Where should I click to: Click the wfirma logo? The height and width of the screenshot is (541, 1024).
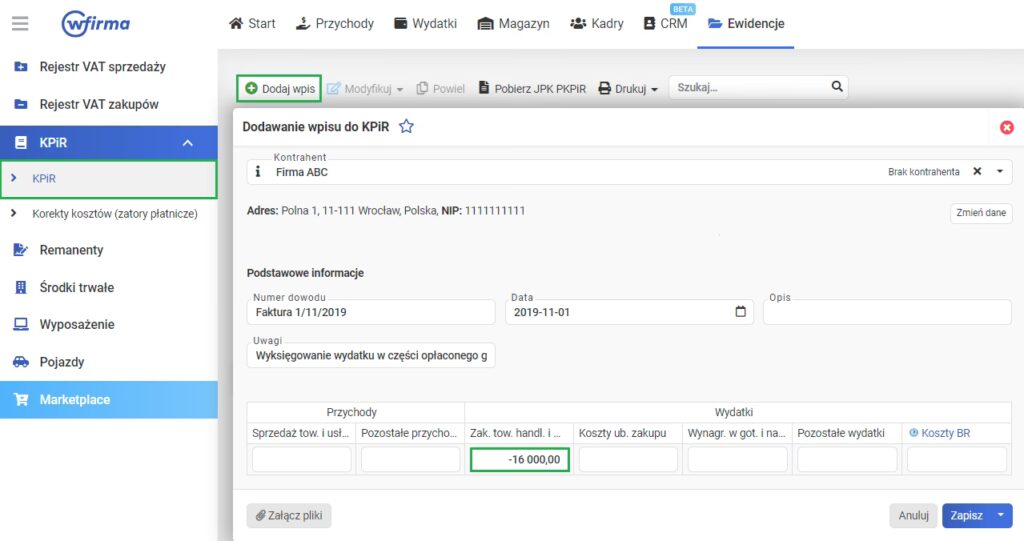point(96,23)
